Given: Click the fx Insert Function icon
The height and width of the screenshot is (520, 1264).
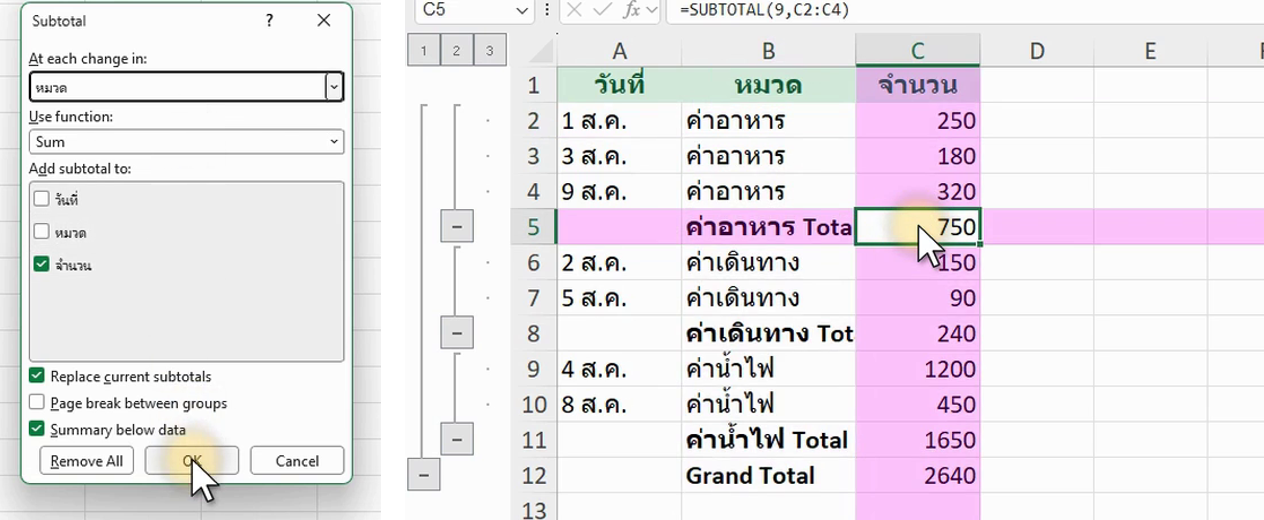Looking at the screenshot, I should [631, 10].
